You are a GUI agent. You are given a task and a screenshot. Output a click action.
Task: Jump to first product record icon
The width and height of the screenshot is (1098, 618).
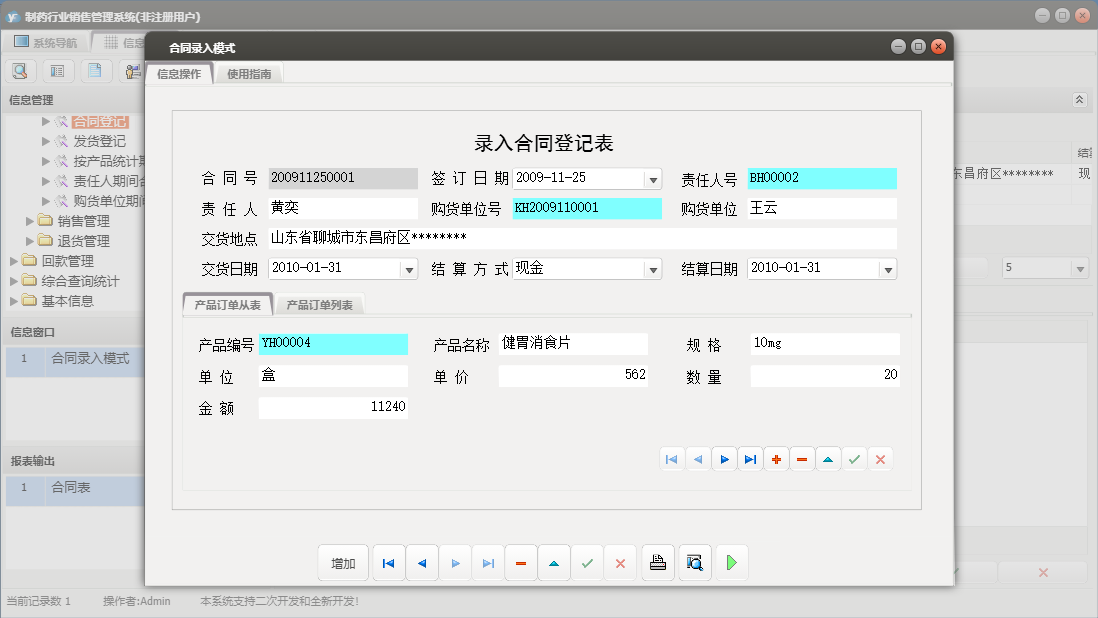click(x=672, y=459)
